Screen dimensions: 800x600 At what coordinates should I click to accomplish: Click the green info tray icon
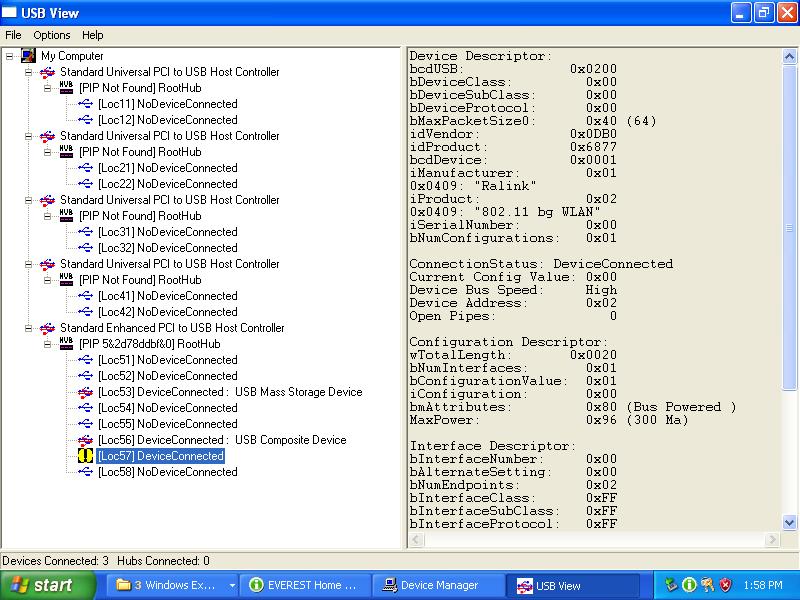click(689, 585)
